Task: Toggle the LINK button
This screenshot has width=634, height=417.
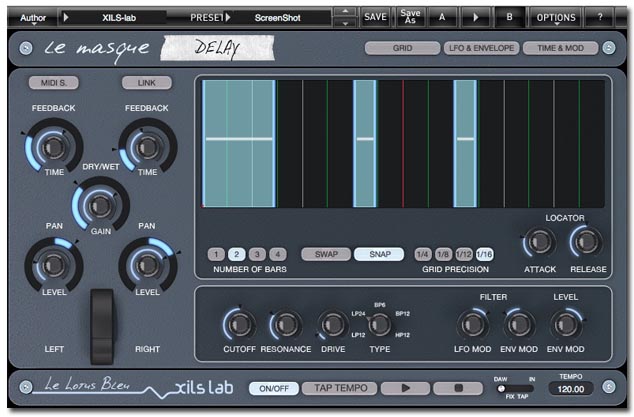Action: 146,83
